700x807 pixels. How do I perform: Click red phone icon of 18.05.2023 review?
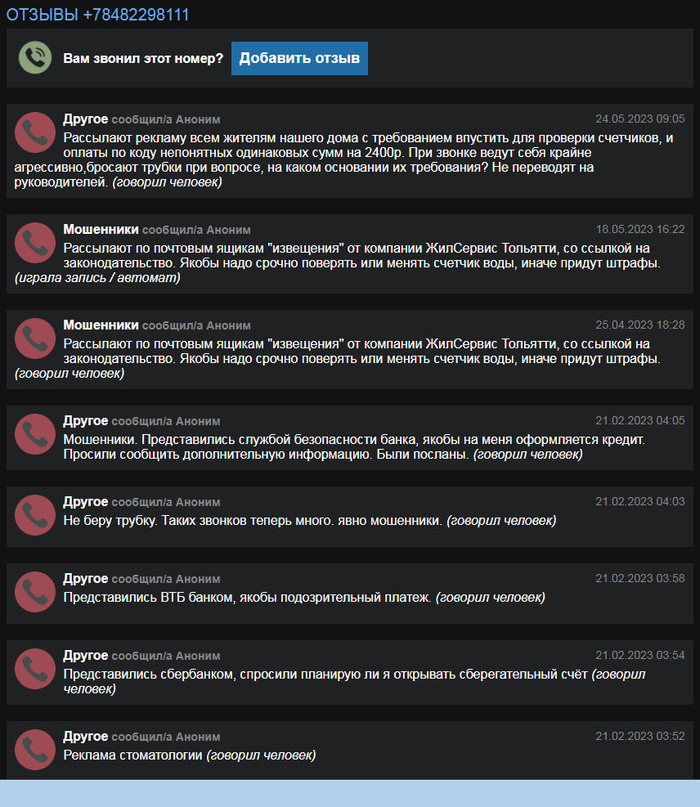tap(35, 243)
